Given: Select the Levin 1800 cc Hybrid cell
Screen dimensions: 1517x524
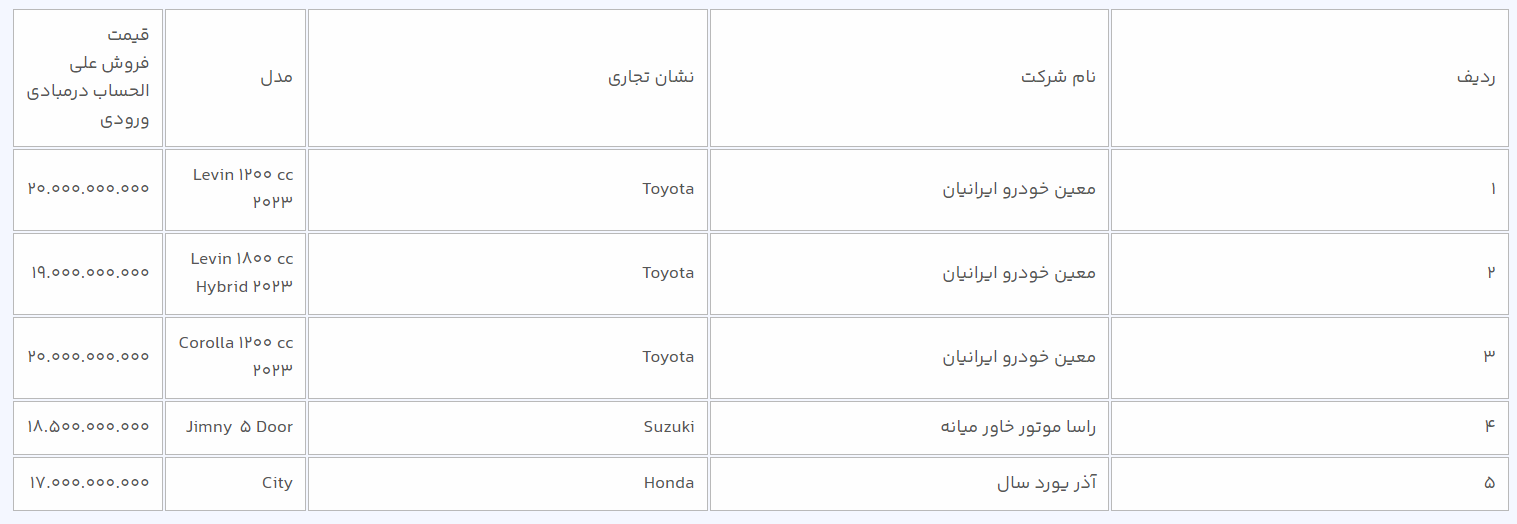Looking at the screenshot, I should (x=243, y=273).
